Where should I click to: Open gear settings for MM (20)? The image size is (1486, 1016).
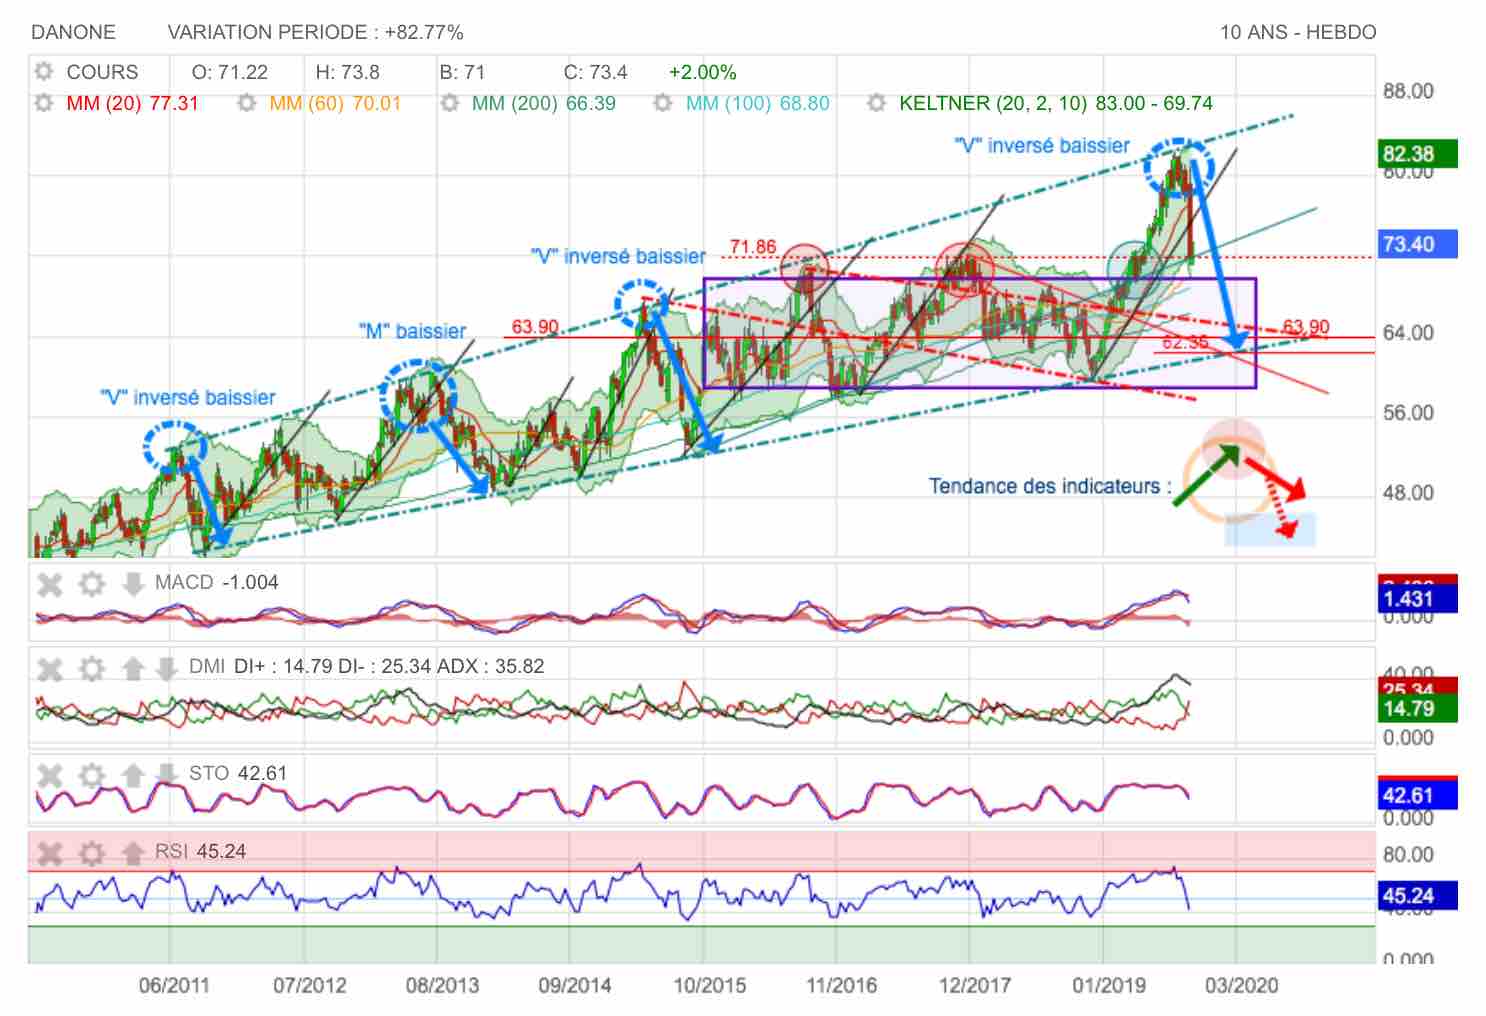click(43, 103)
